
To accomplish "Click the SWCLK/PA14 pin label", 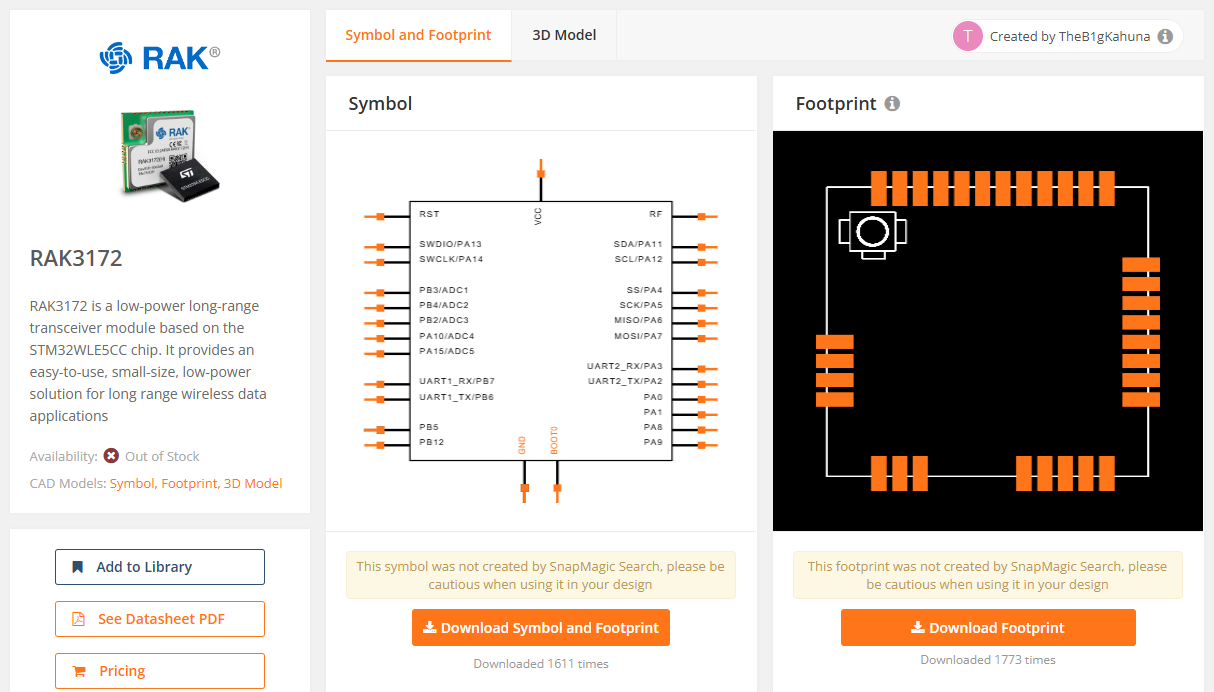I will point(451,259).
